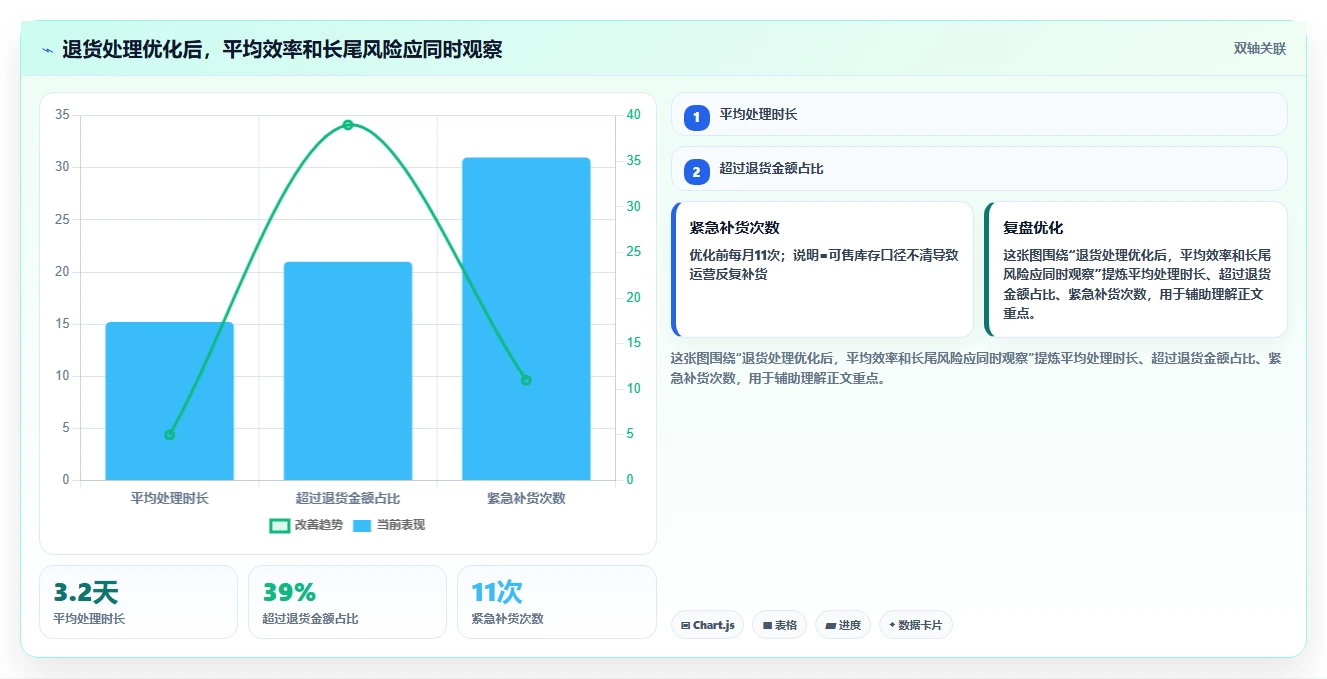Select the 紧急补货次数 blue bar
The height and width of the screenshot is (679, 1327).
click(526, 319)
